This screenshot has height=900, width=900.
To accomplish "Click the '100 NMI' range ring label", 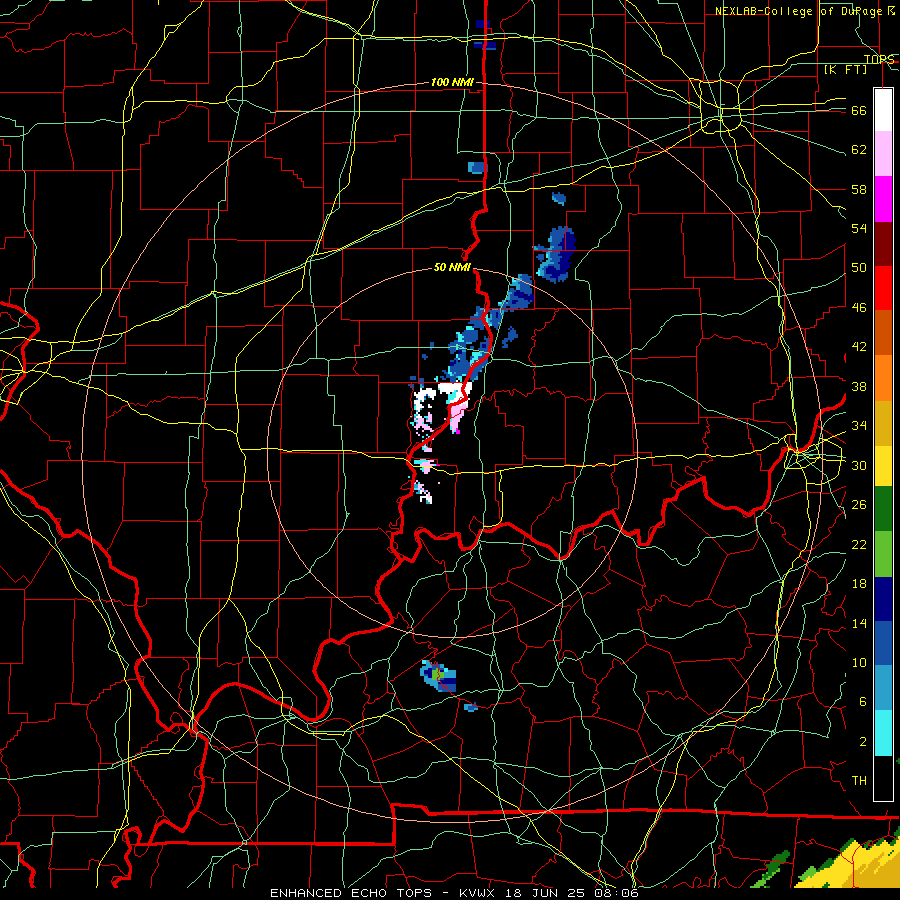I will click(x=452, y=82).
